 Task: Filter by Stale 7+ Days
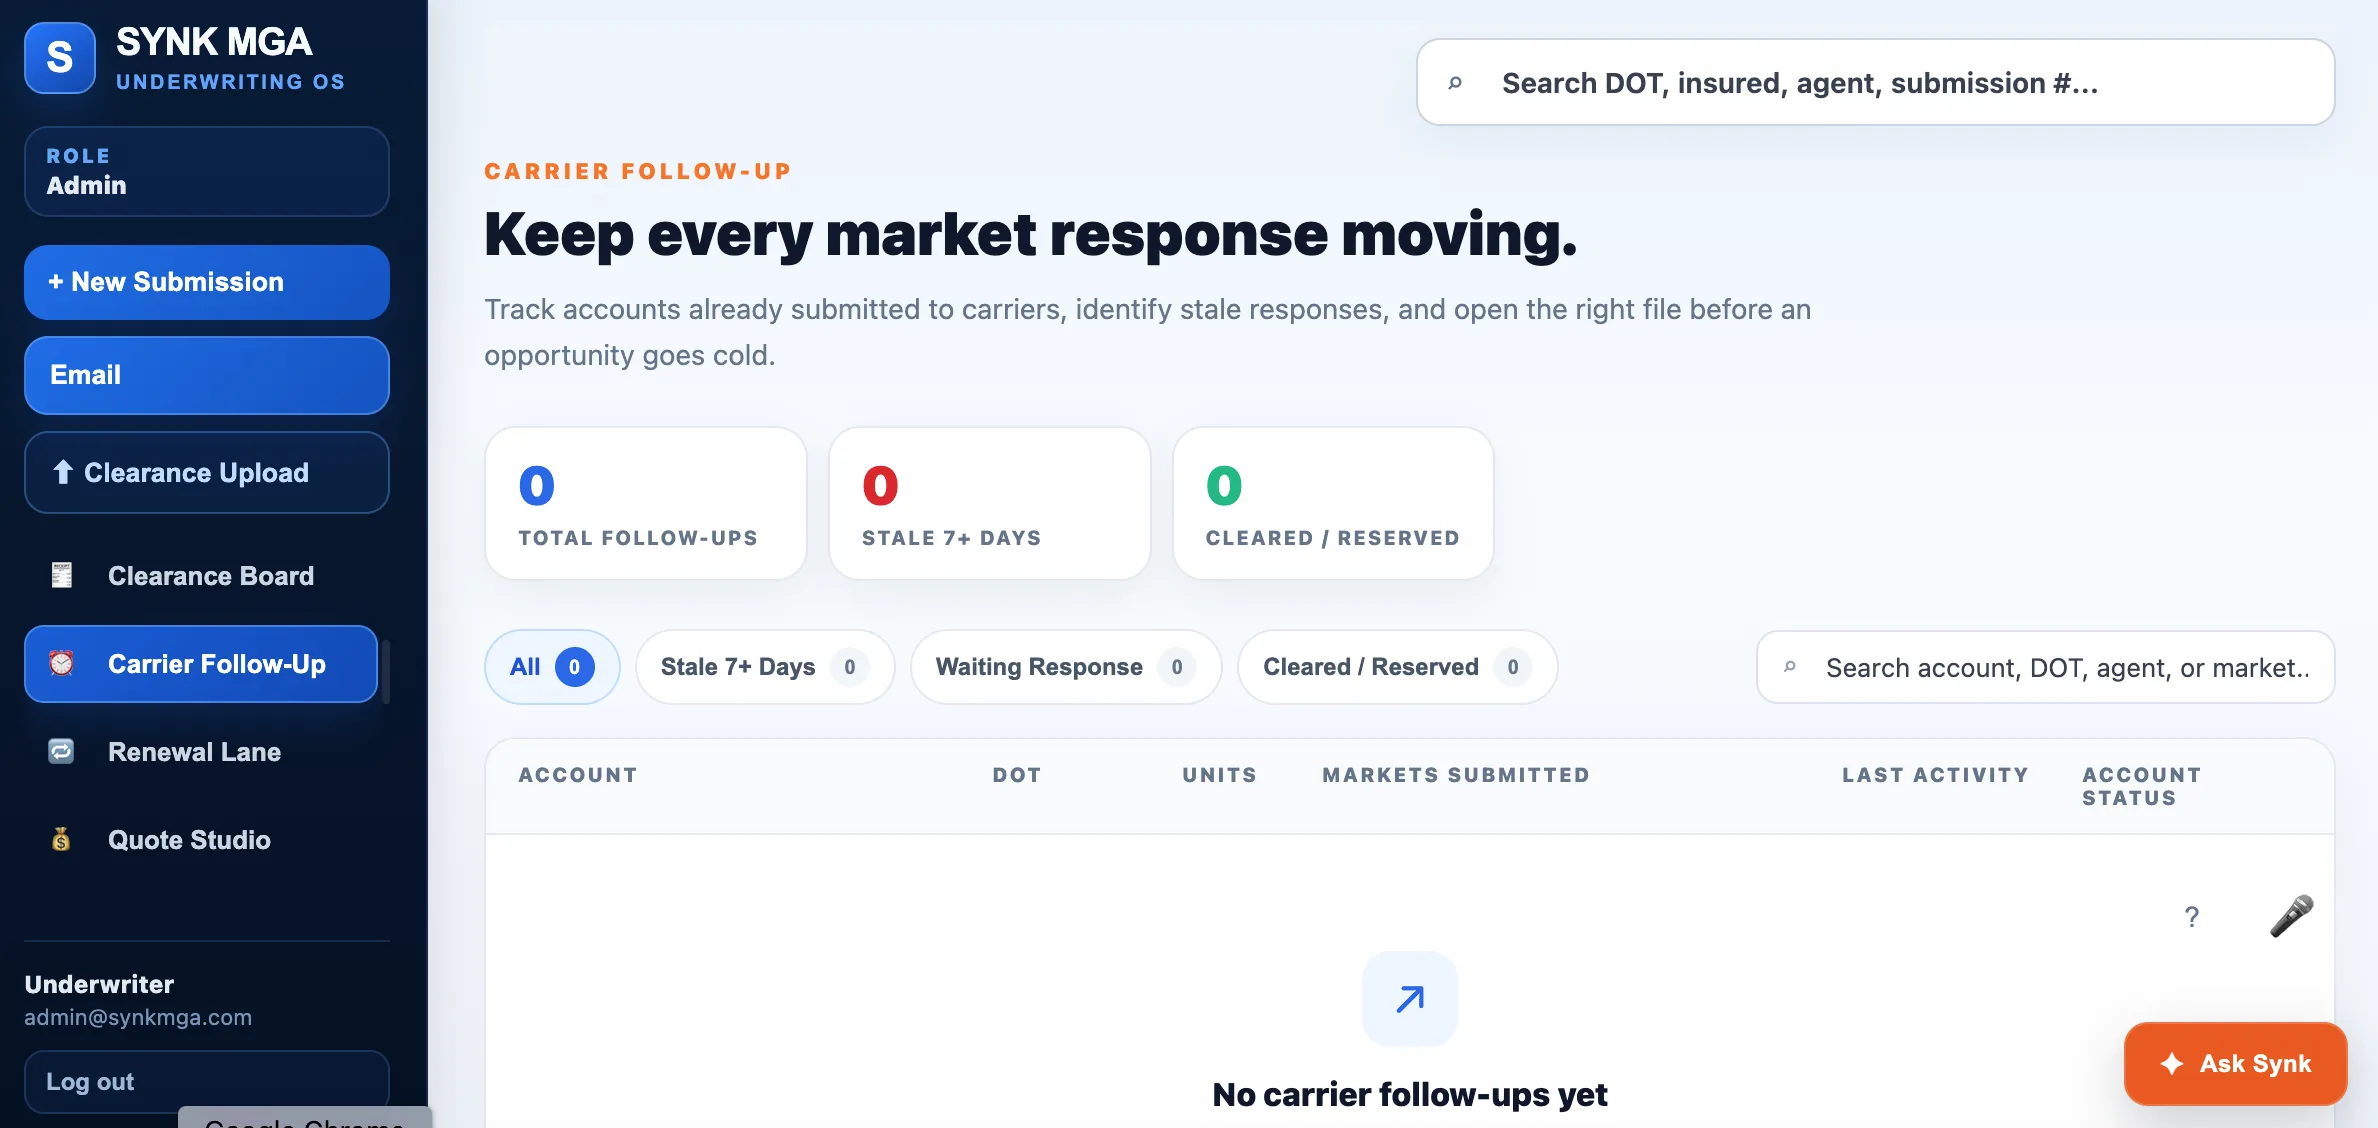click(765, 667)
